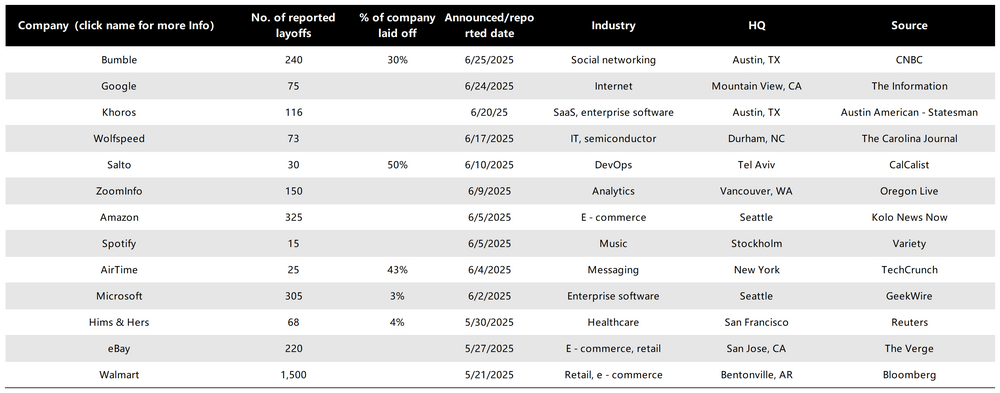Click the Company column header

(116, 26)
